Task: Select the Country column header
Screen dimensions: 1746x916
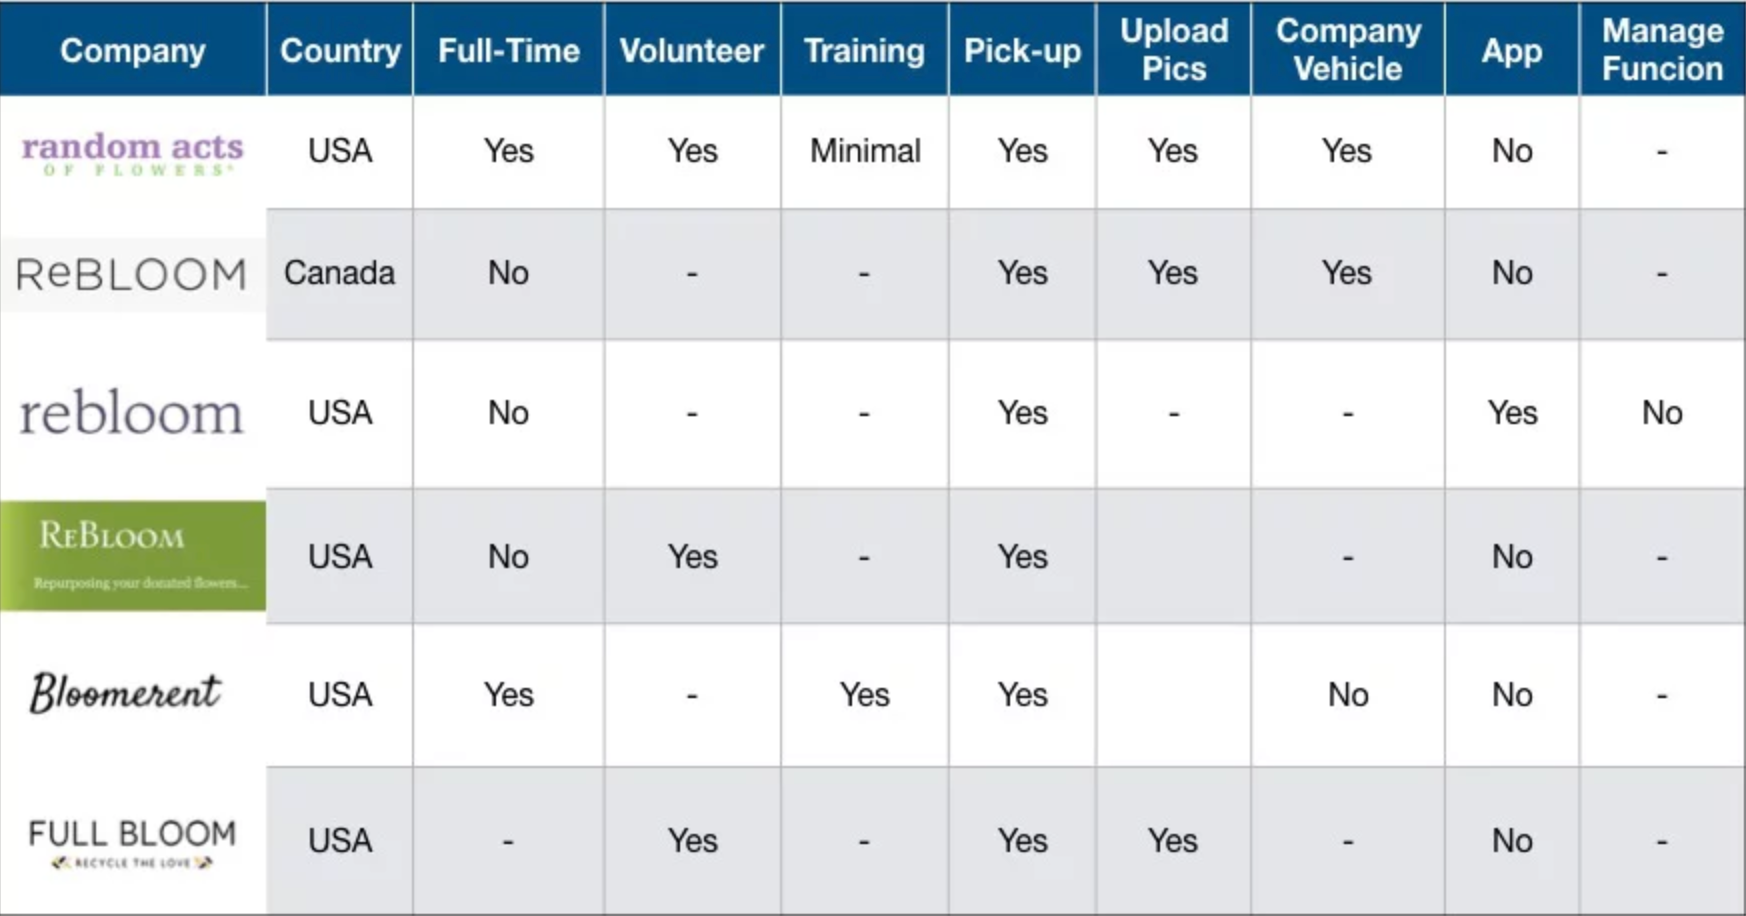Action: click(340, 51)
